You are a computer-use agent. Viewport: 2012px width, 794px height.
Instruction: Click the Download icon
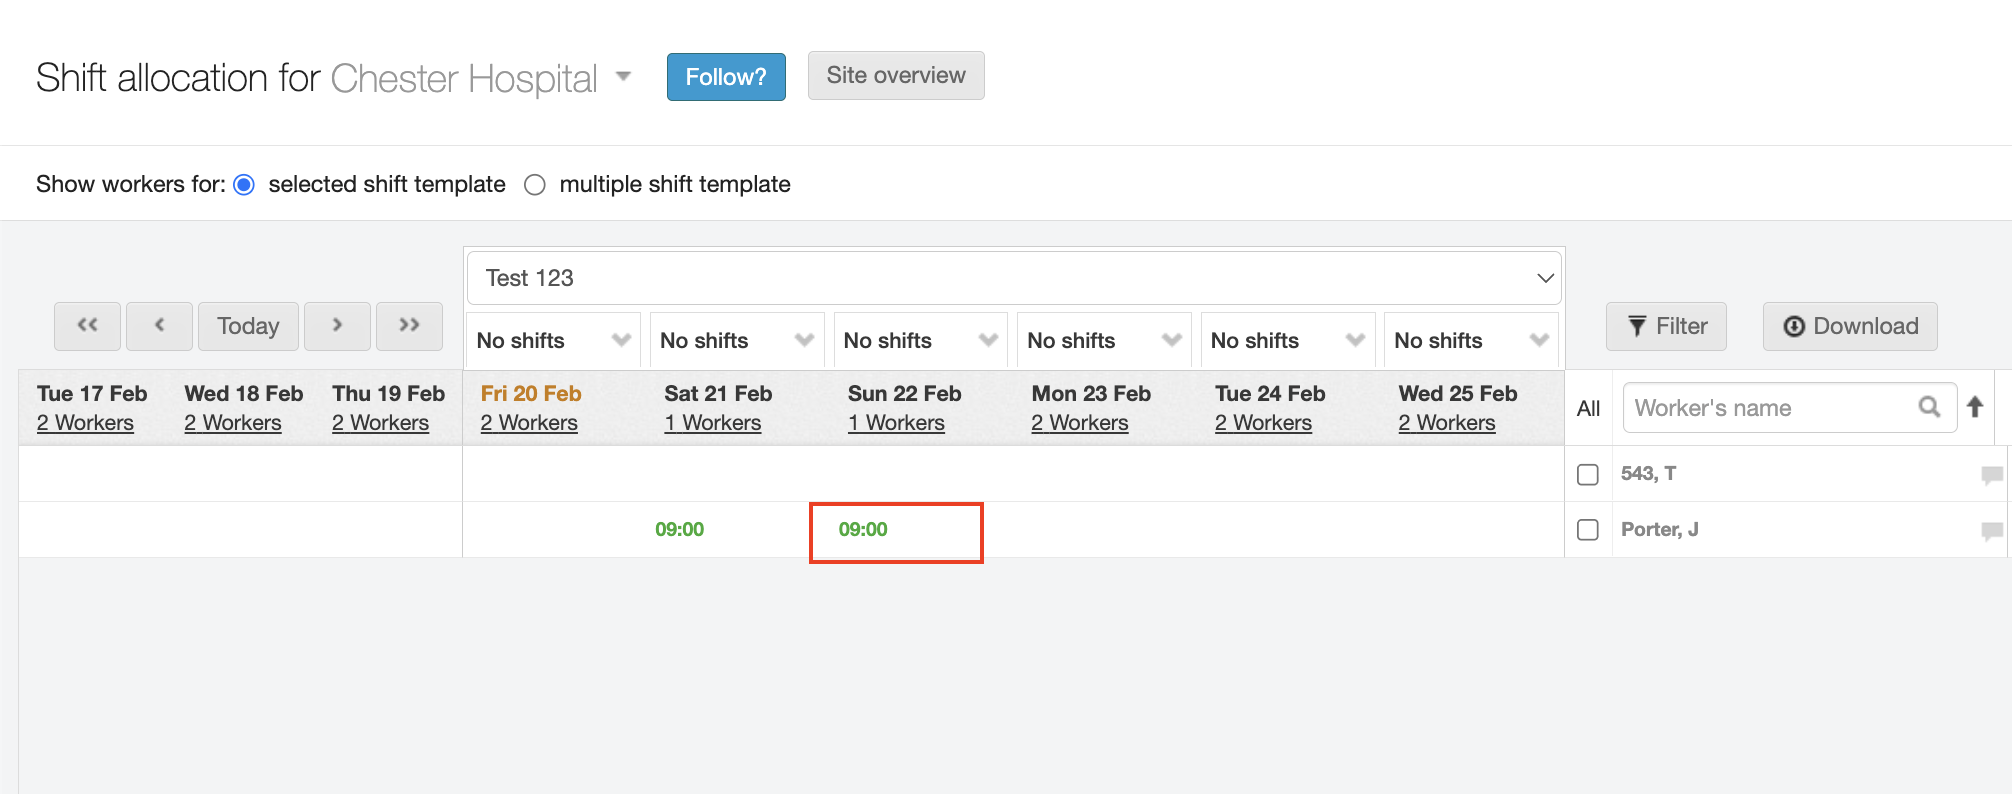click(1795, 326)
